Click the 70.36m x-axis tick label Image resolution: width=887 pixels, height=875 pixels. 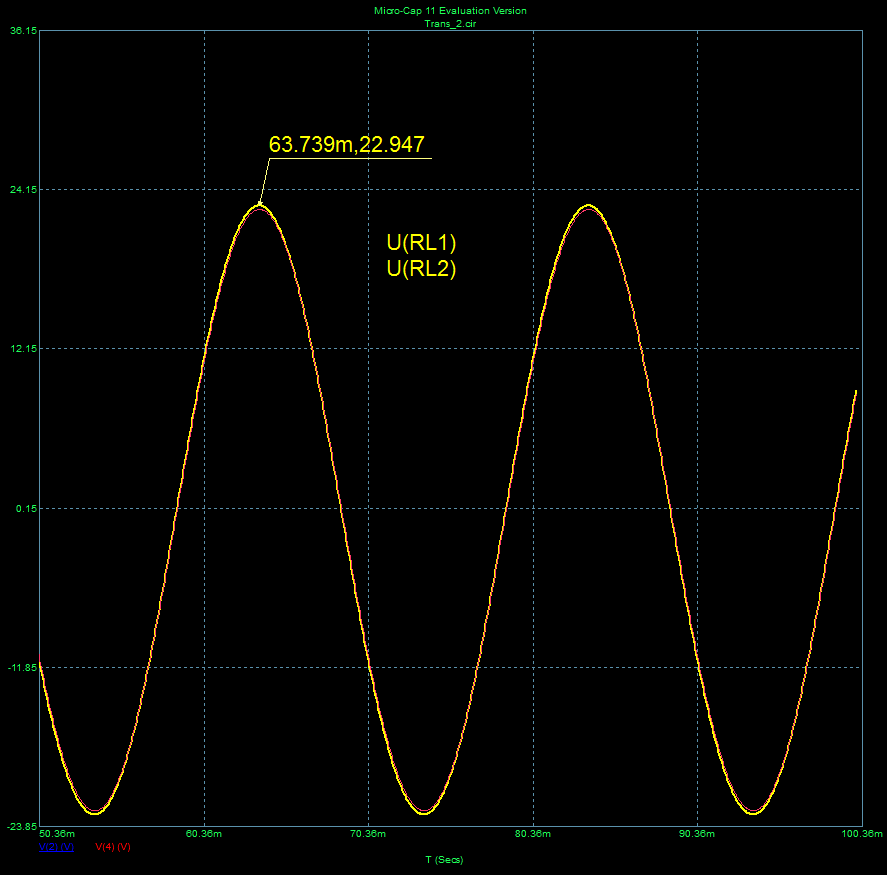[x=369, y=833]
